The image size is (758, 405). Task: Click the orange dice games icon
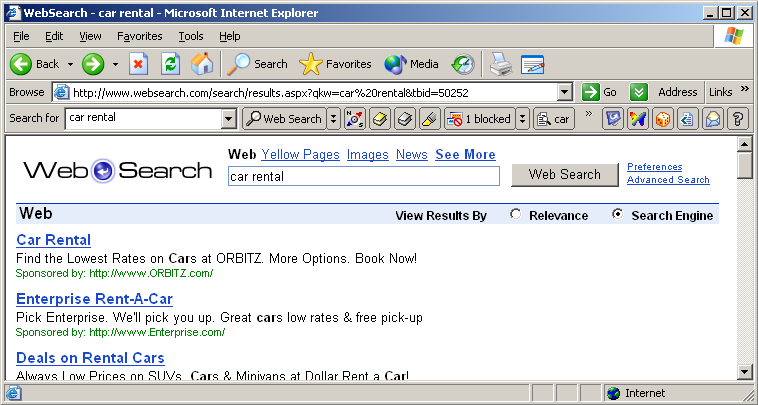click(x=663, y=118)
